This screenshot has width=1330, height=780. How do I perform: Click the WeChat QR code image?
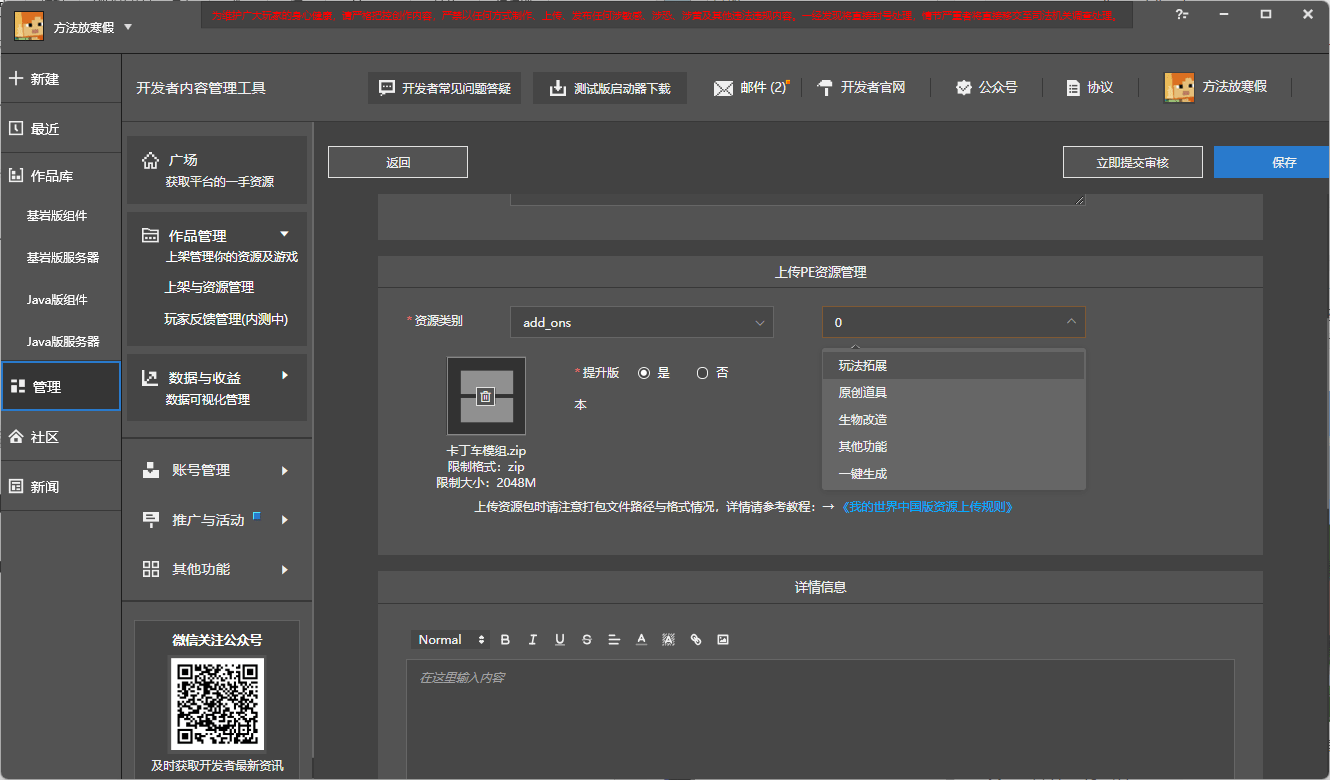click(x=218, y=704)
